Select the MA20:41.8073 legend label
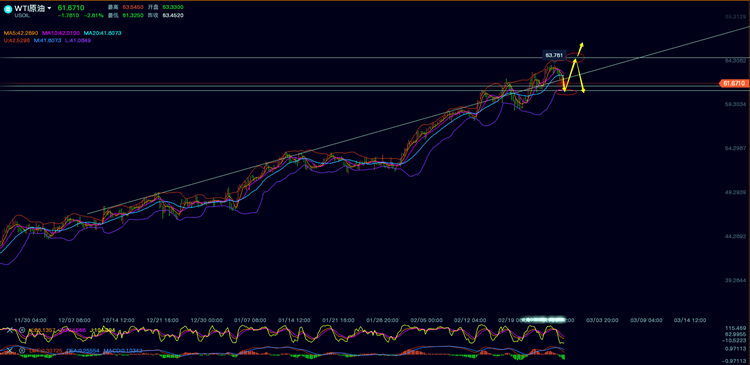750x365 pixels. click(x=102, y=33)
